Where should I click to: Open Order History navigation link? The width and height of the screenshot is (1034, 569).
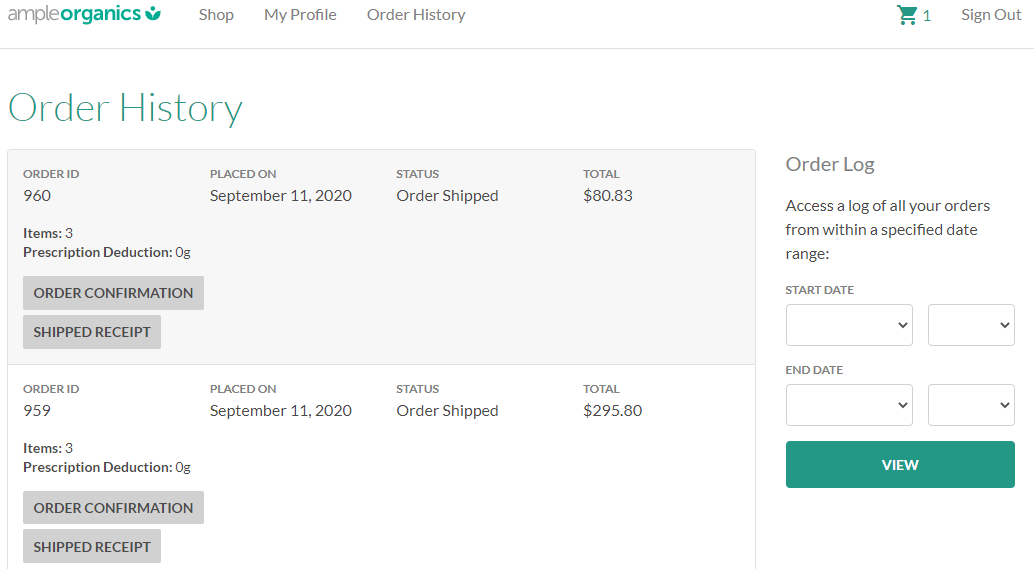pos(416,15)
